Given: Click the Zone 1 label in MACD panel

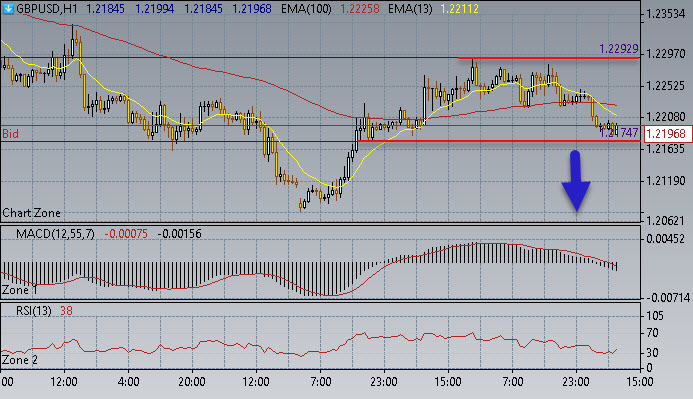Looking at the screenshot, I should pyautogui.click(x=19, y=290).
